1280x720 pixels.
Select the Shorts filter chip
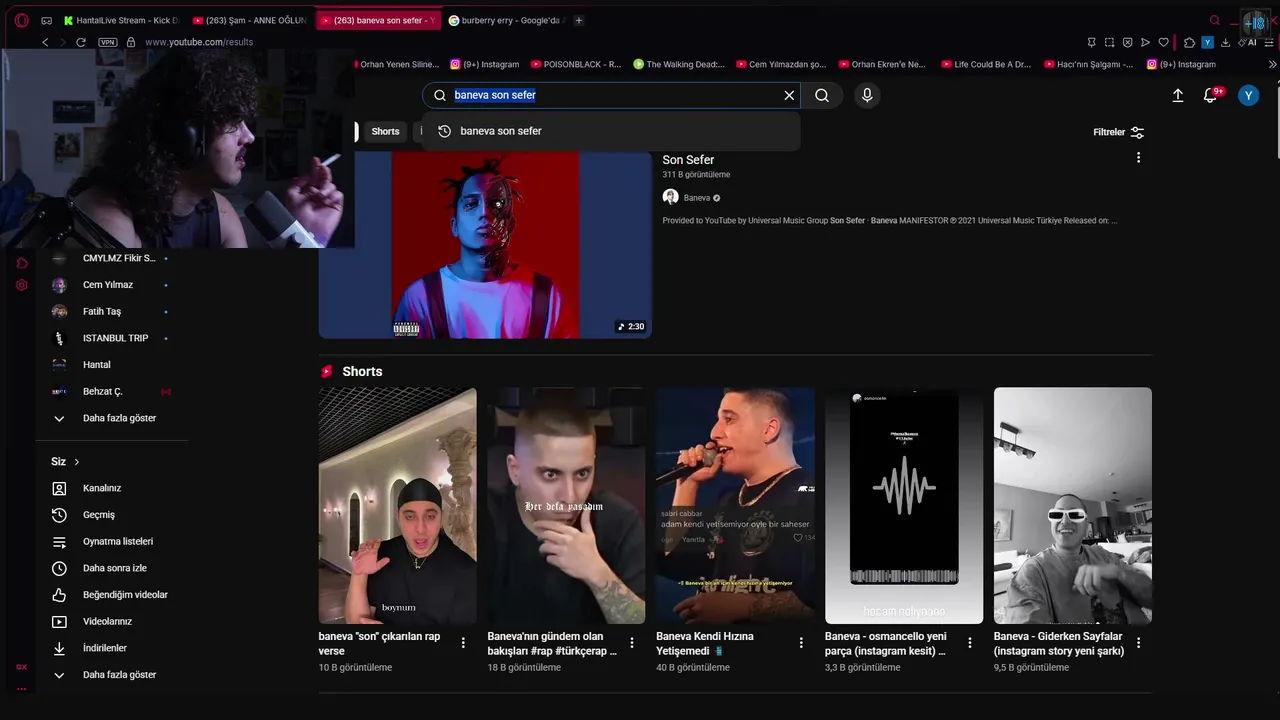point(385,132)
